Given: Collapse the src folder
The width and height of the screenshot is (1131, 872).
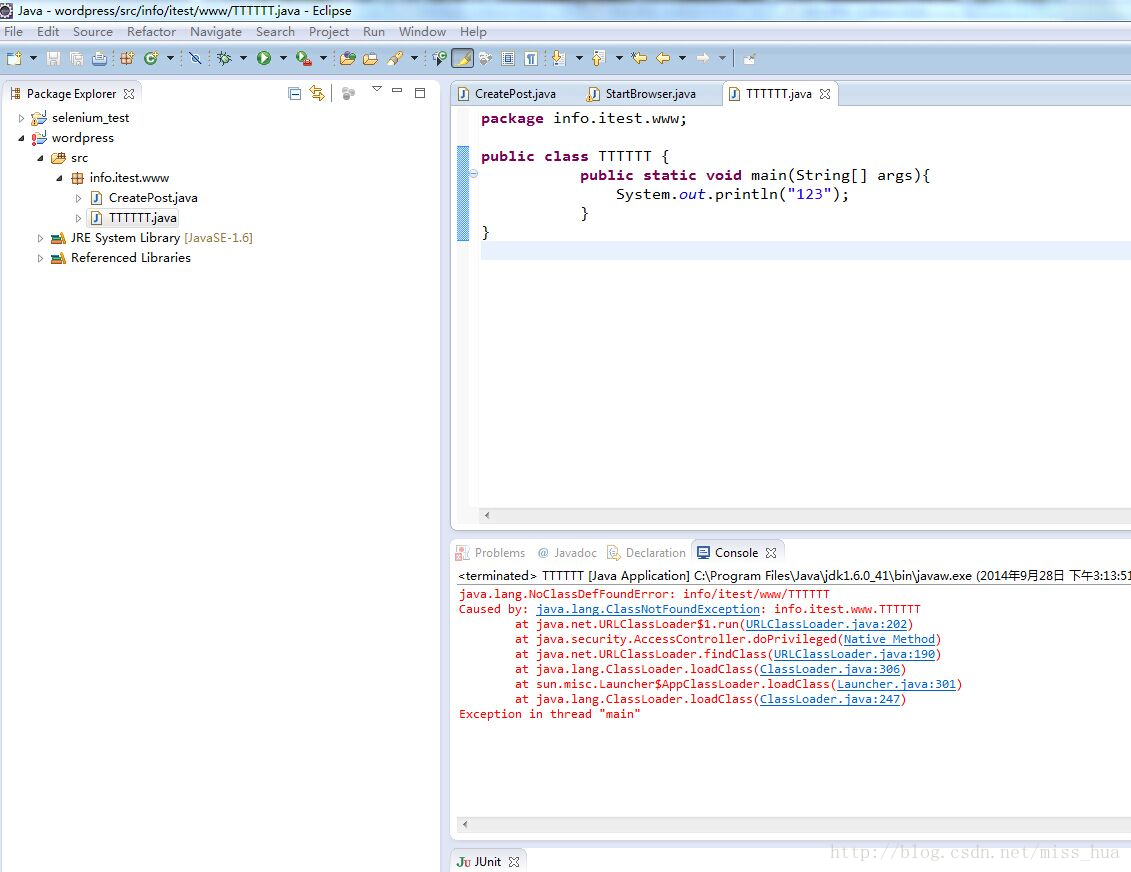Looking at the screenshot, I should [40, 158].
